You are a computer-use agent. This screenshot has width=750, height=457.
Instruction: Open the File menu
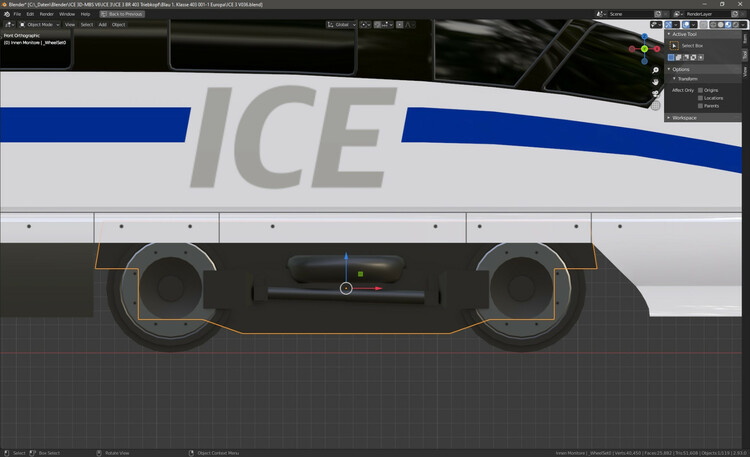click(17, 14)
